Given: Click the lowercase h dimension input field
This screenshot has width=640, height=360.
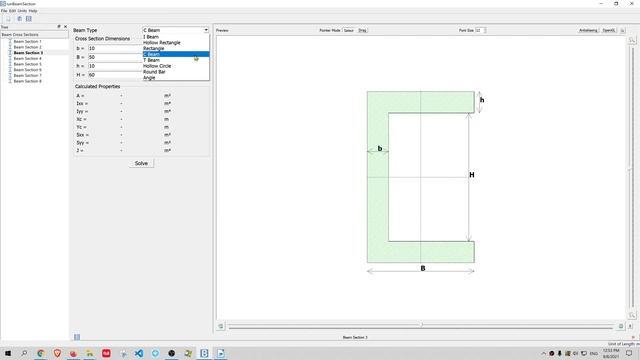Looking at the screenshot, I should [x=115, y=66].
